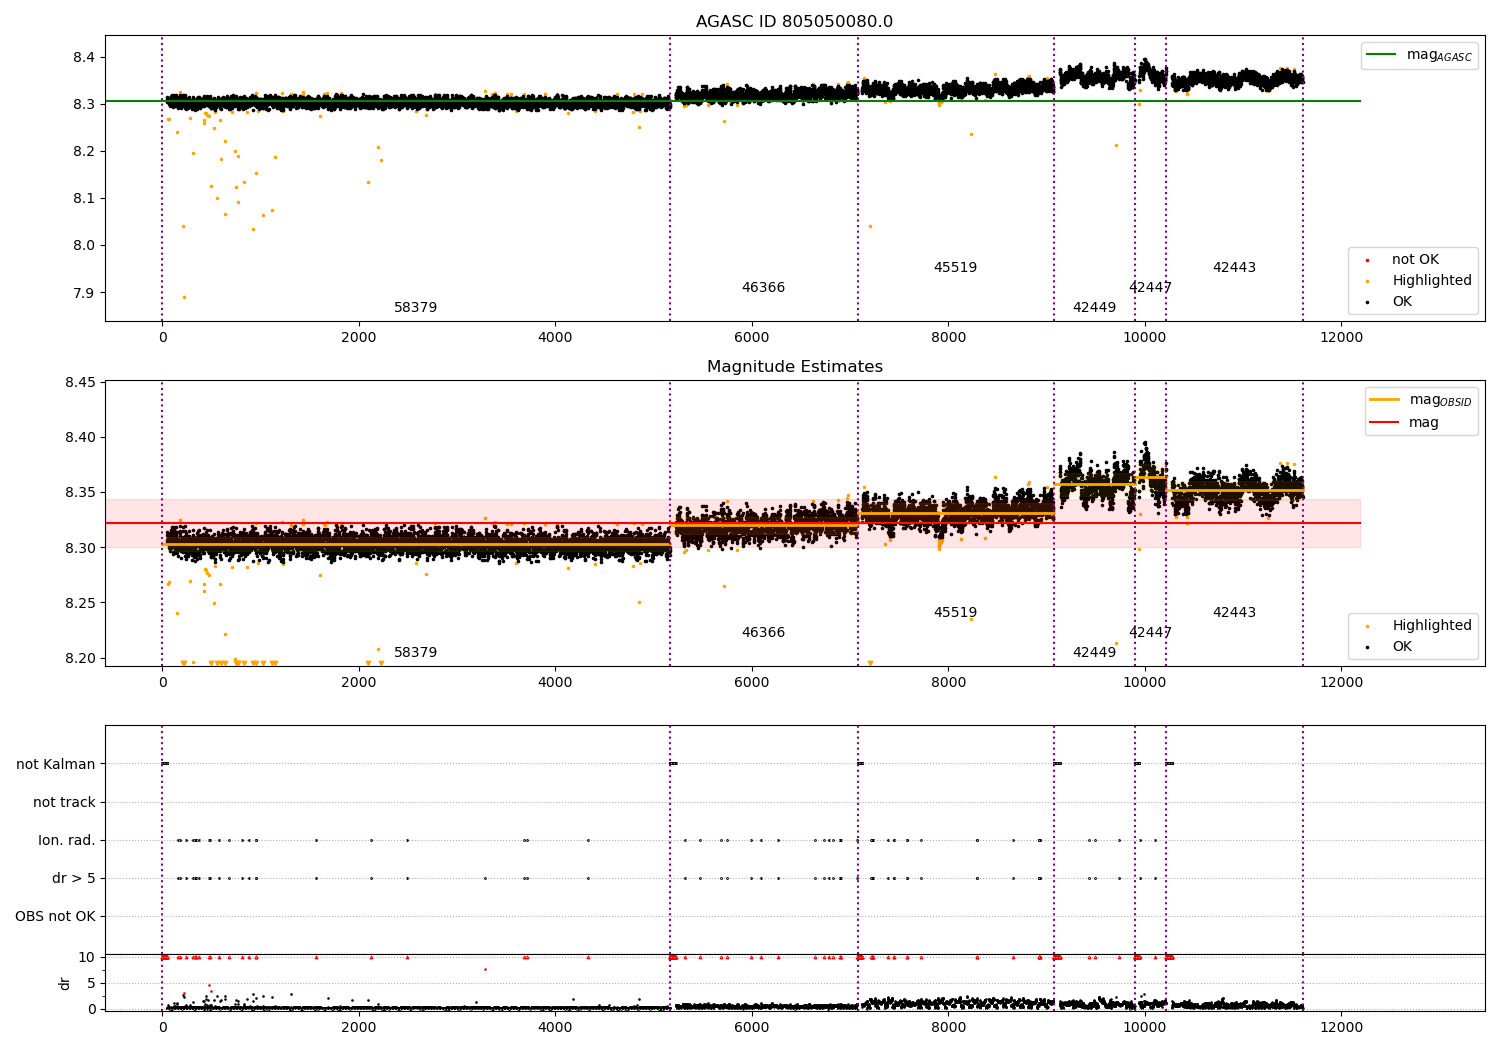Click the 8.0 y-tick on top plot
Image resolution: width=1500 pixels, height=1050 pixels.
[84, 245]
